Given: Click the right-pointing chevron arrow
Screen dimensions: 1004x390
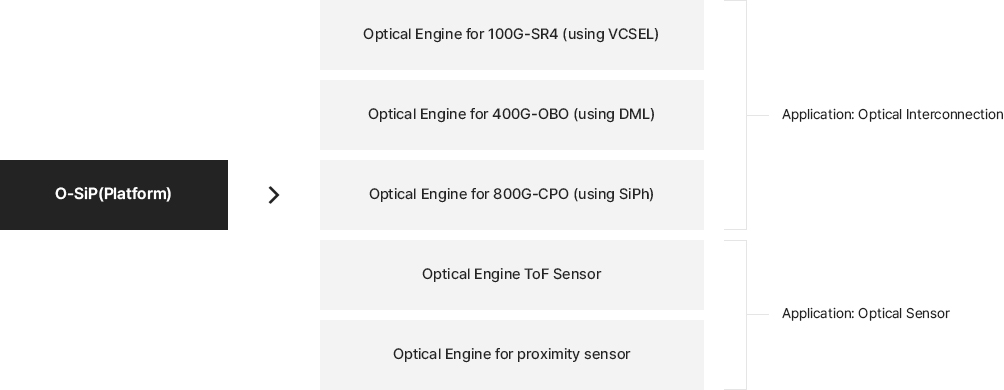Looking at the screenshot, I should pyautogui.click(x=273, y=195).
